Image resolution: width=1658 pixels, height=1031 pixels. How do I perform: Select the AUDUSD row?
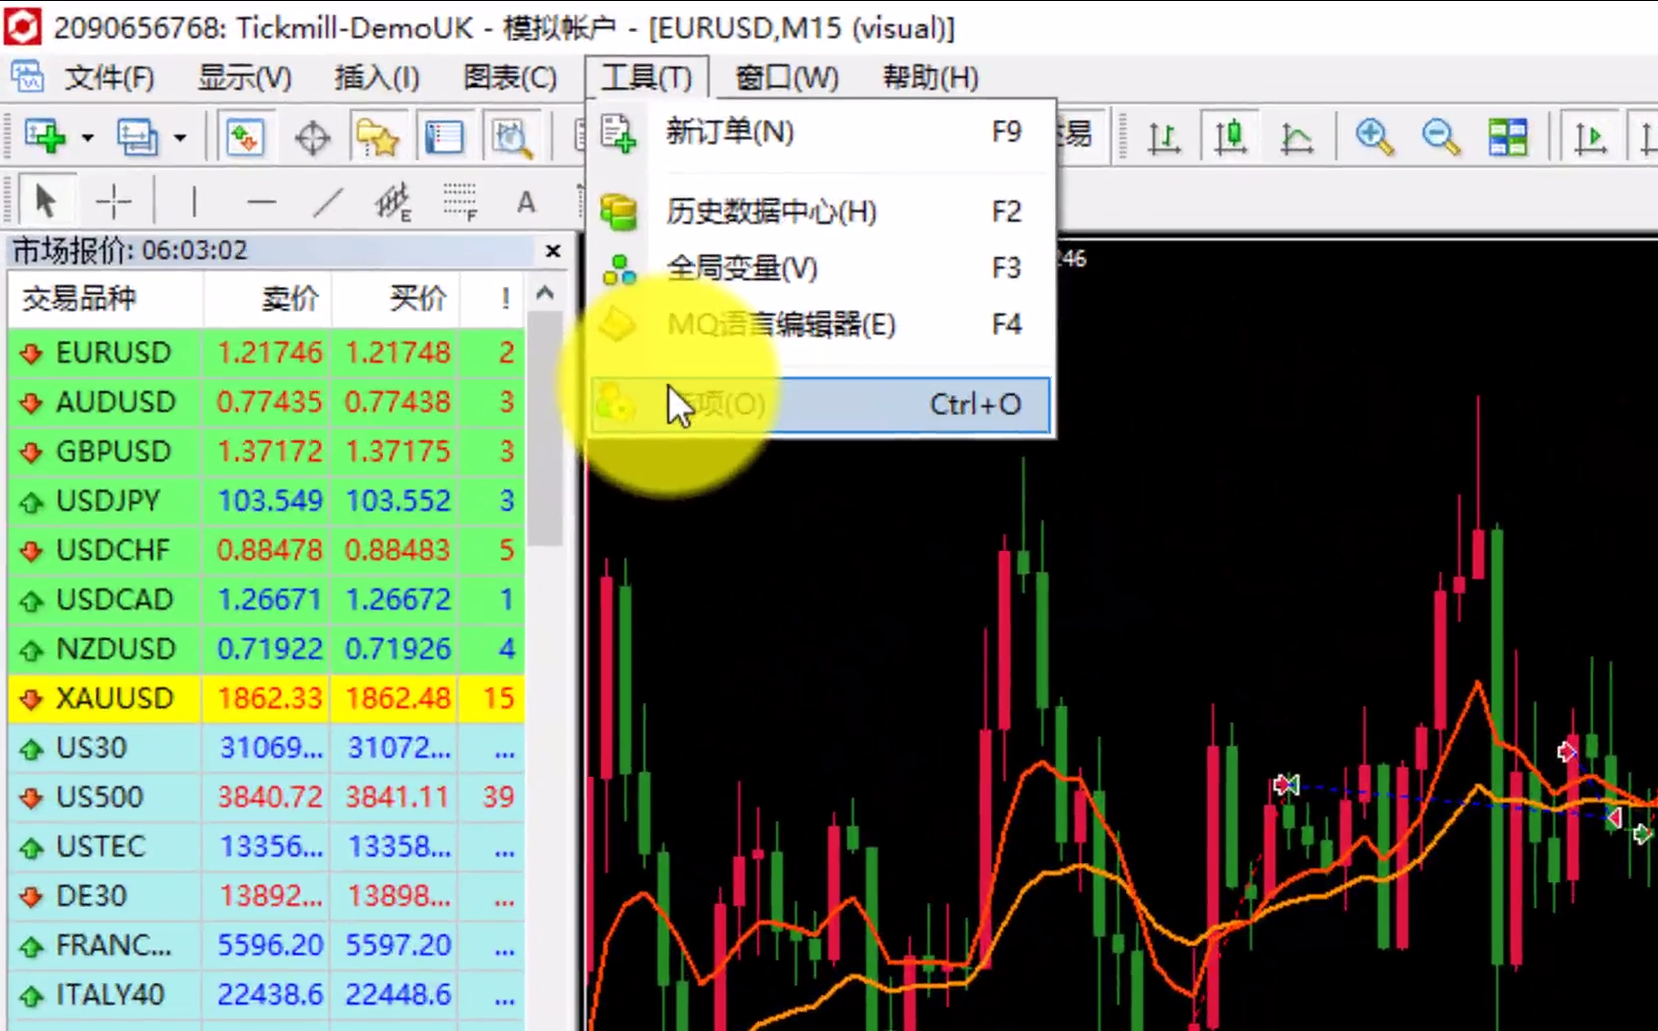[x=266, y=402]
